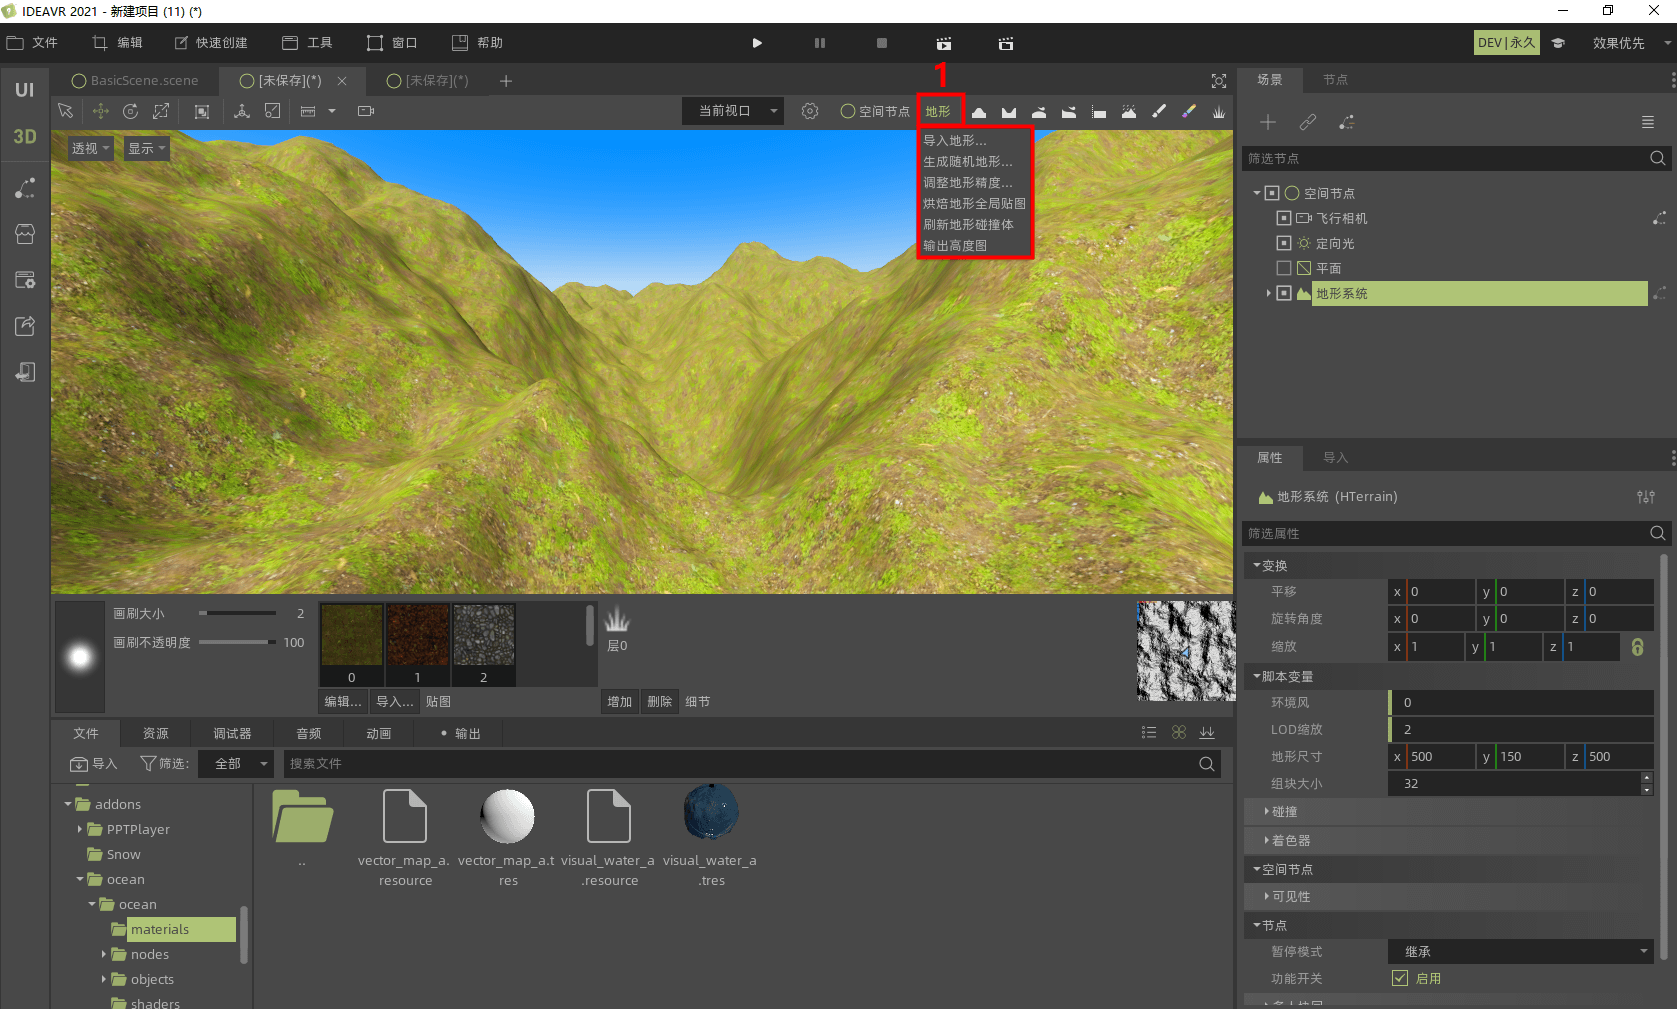Pause the running scene
Screen dimensions: 1677x1009
tap(820, 43)
